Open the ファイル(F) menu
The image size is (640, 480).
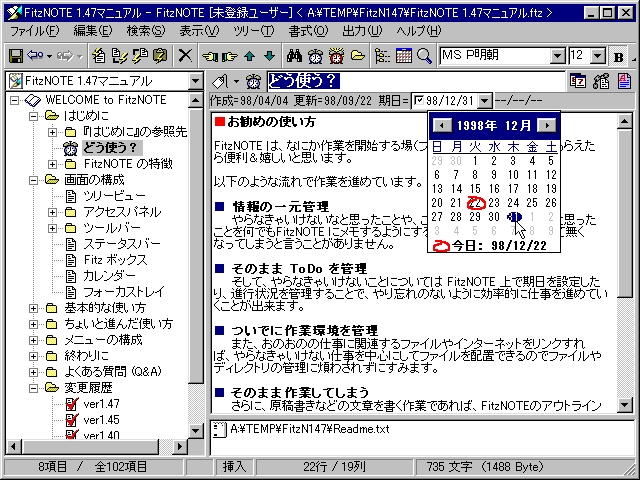click(34, 31)
